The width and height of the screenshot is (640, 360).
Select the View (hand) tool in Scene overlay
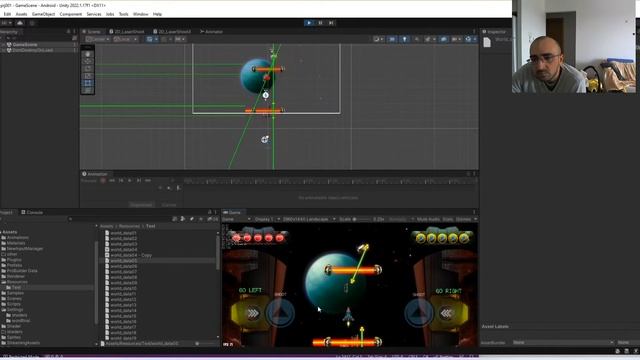pos(88,54)
